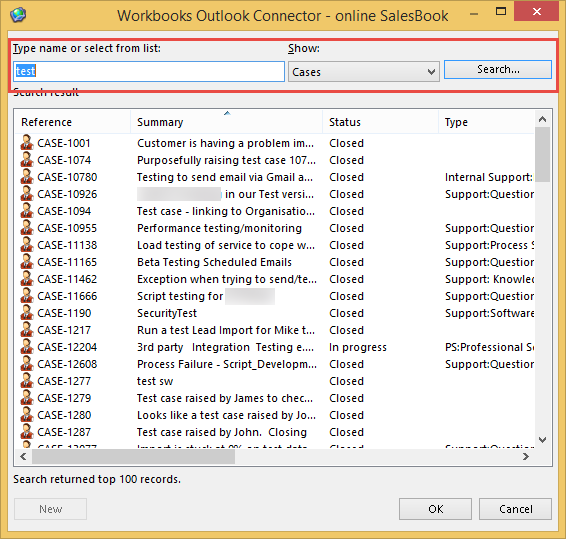This screenshot has height=539, width=566.
Task: Click the name search field containing test
Action: (x=149, y=71)
